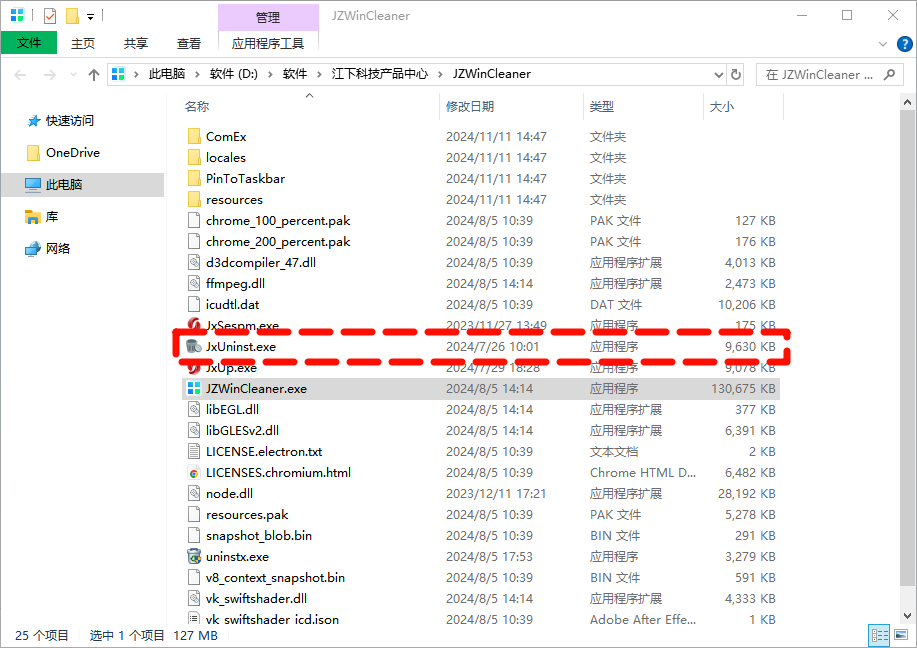Refresh the current folder view
Viewport: 917px width, 648px height.
pyautogui.click(x=736, y=74)
